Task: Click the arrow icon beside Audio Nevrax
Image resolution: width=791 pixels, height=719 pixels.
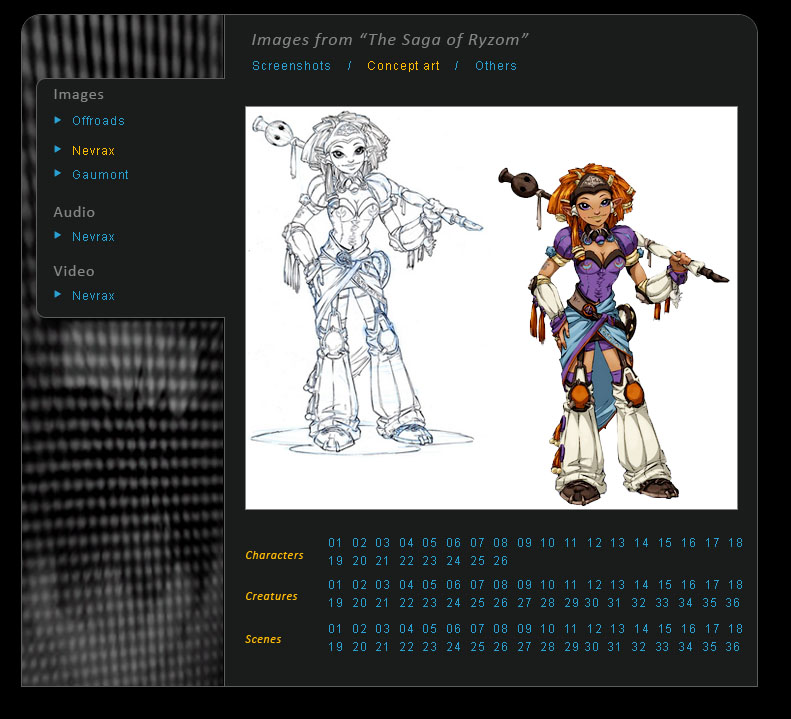Action: coord(58,235)
